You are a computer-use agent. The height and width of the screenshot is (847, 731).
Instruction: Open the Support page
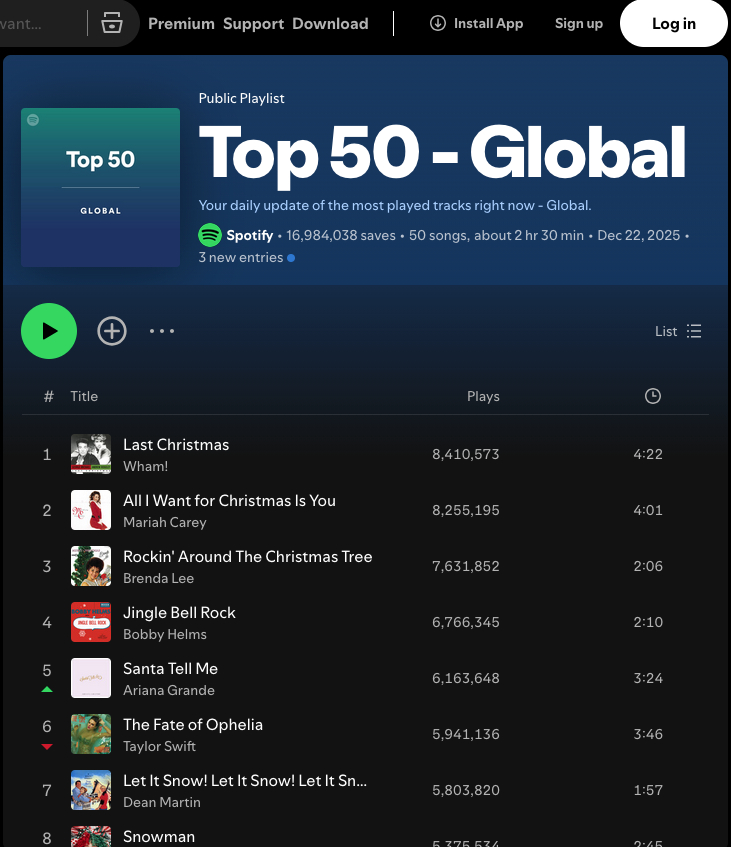[x=253, y=23]
